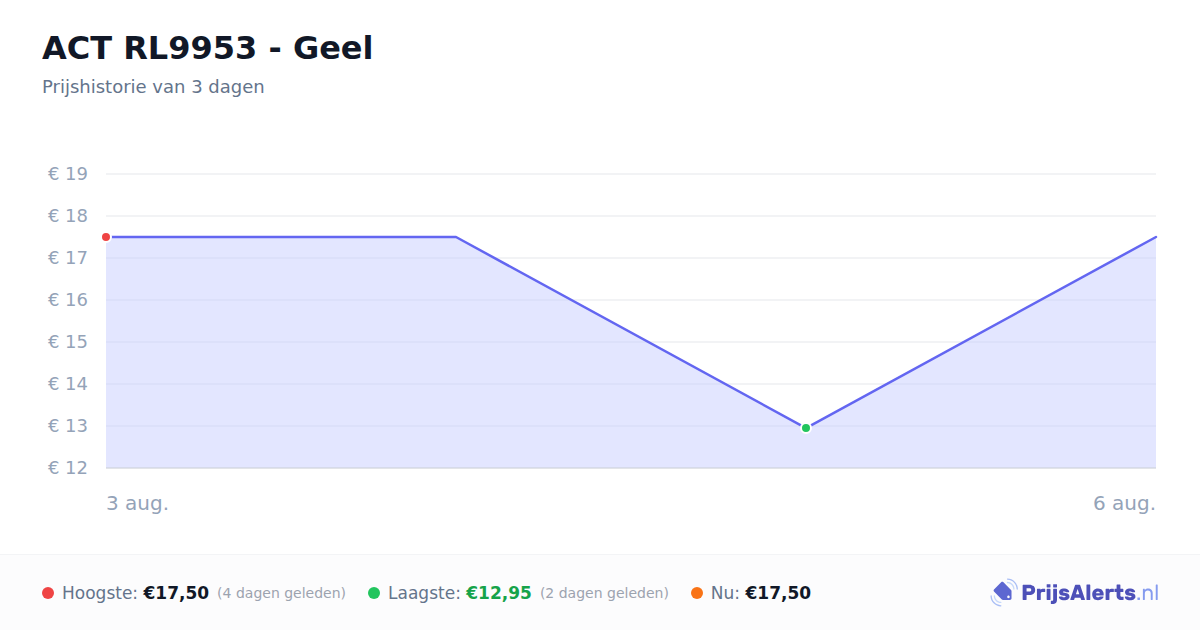Click the orange dot beside Nu
1200x630 pixels.
697,593
